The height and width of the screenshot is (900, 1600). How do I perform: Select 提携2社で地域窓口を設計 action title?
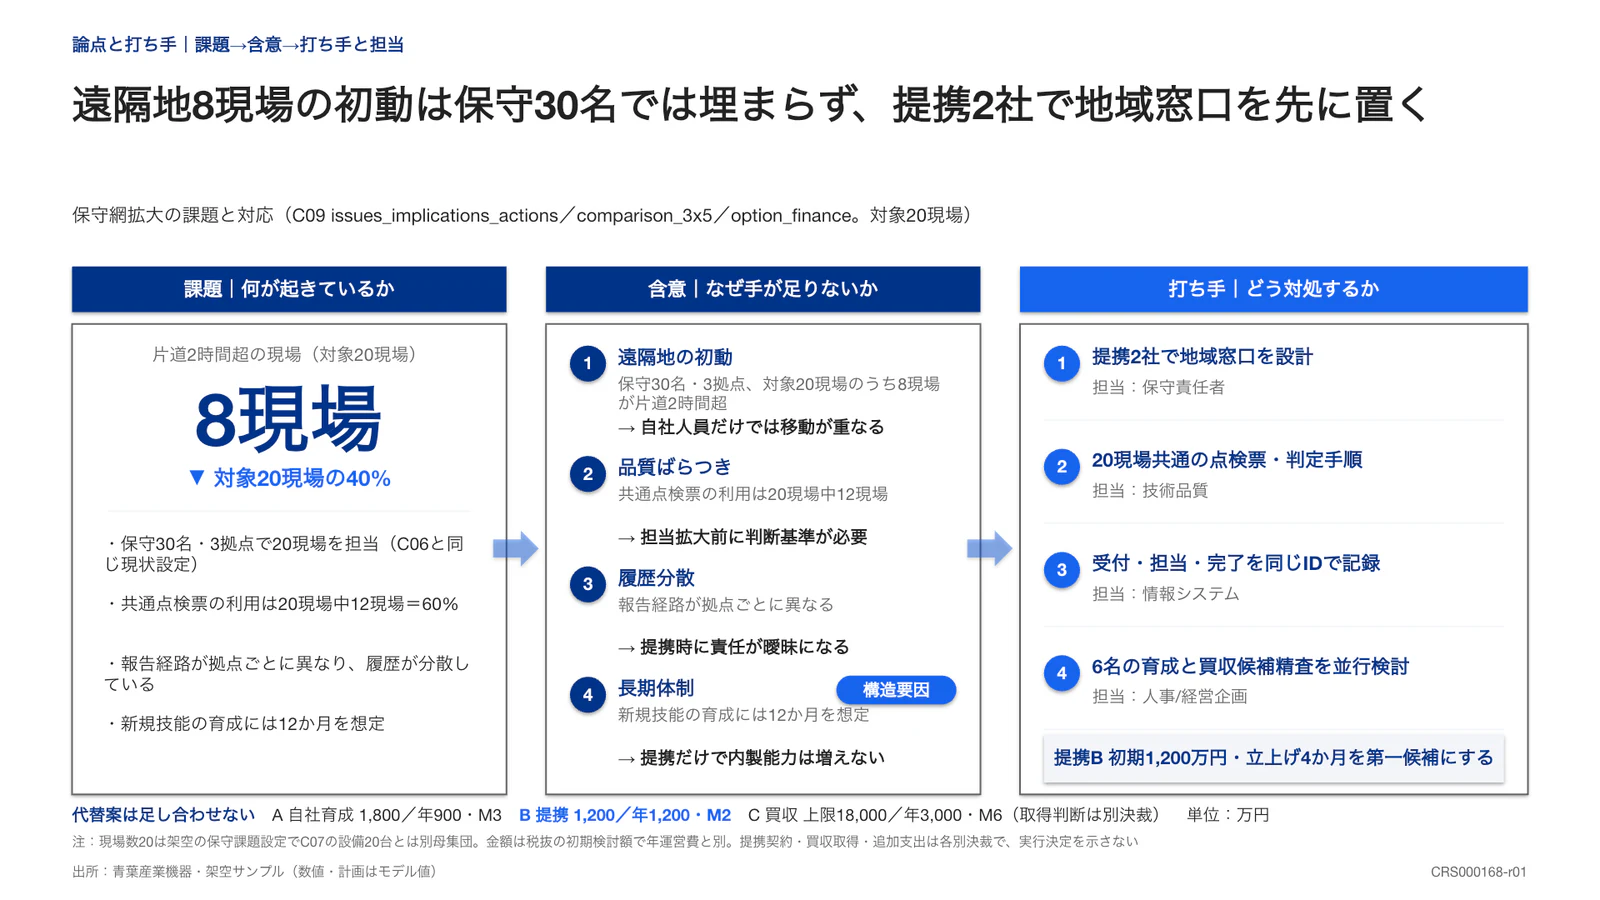1202,357
